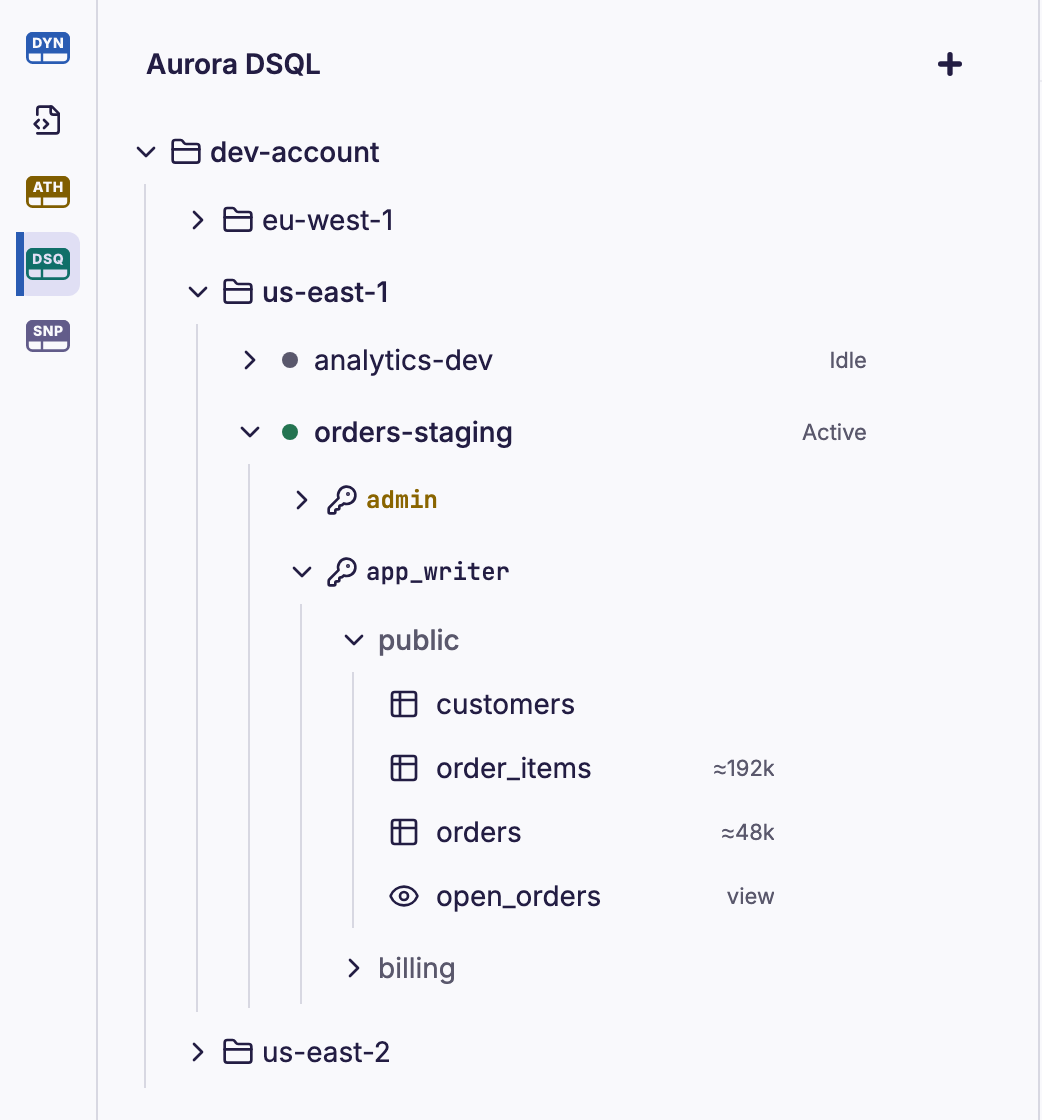Select the billing schema

coord(417,969)
